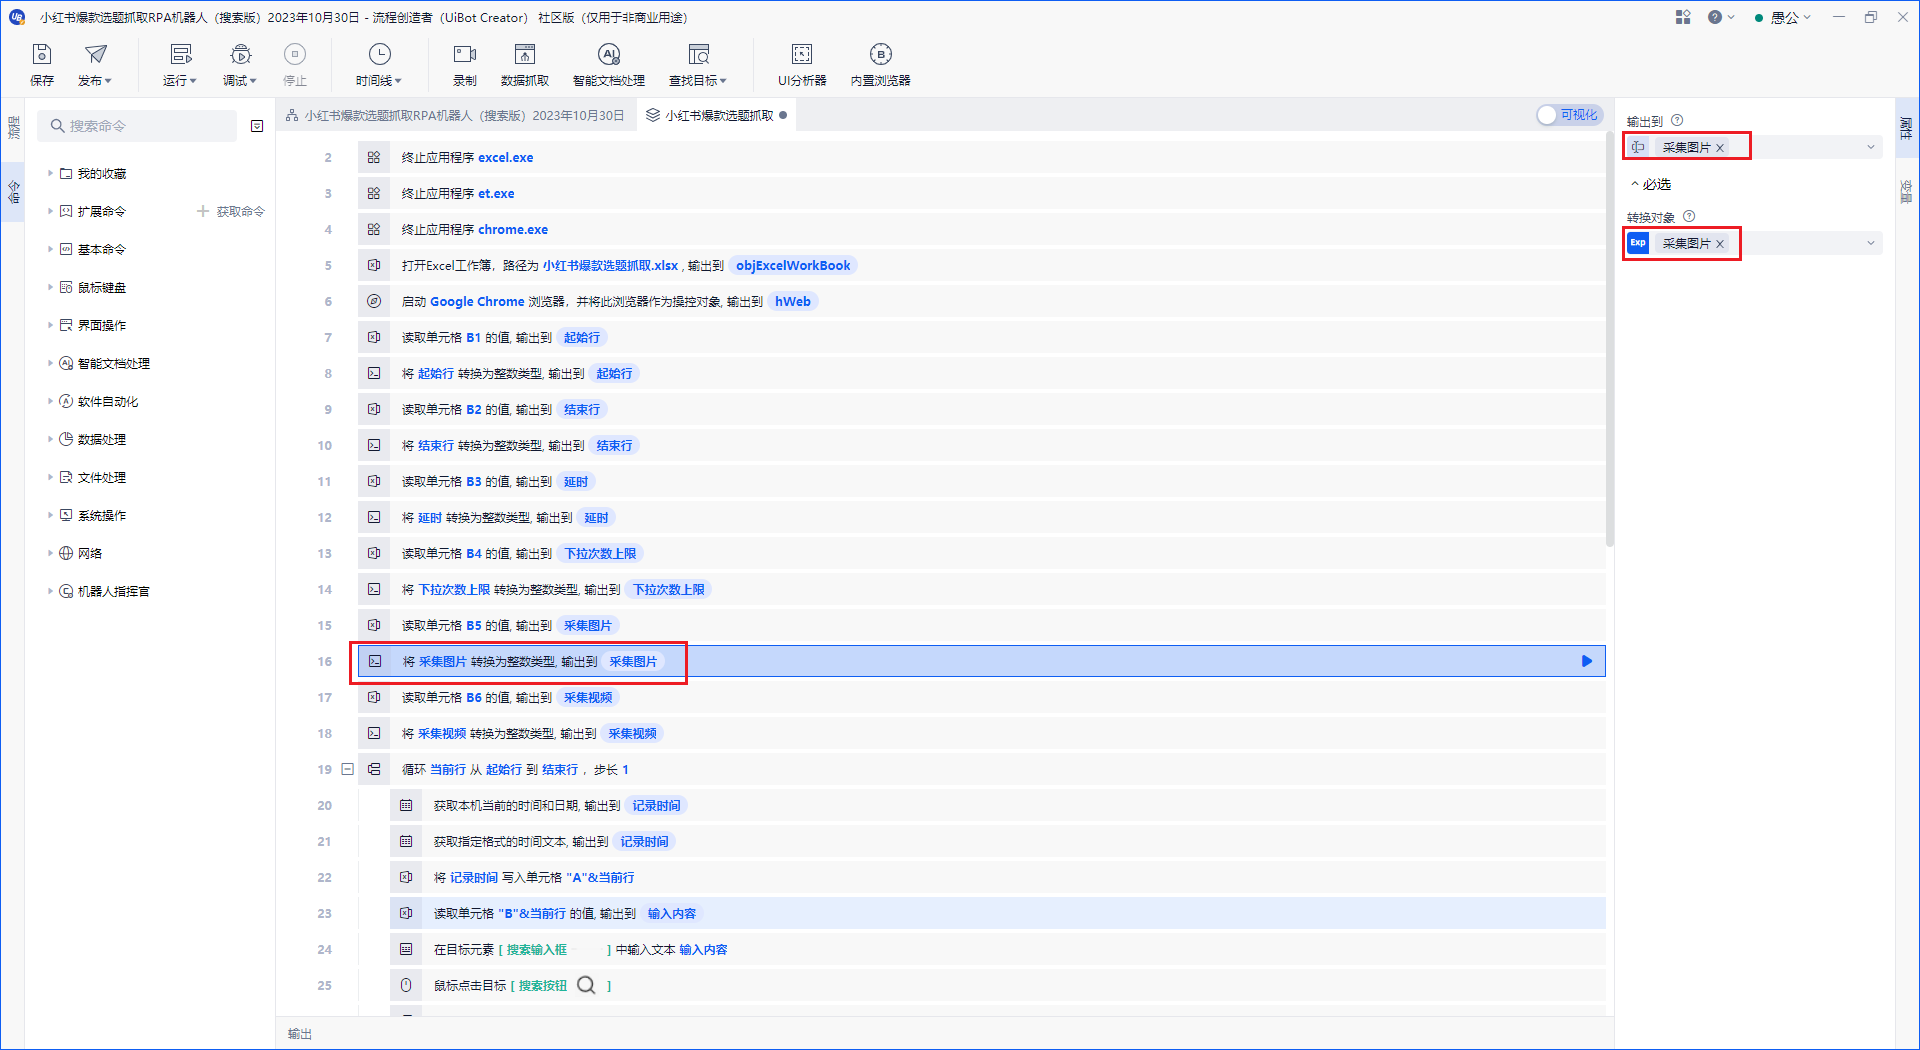Start recording with the 录制 tool
The image size is (1920, 1050).
pos(465,64)
